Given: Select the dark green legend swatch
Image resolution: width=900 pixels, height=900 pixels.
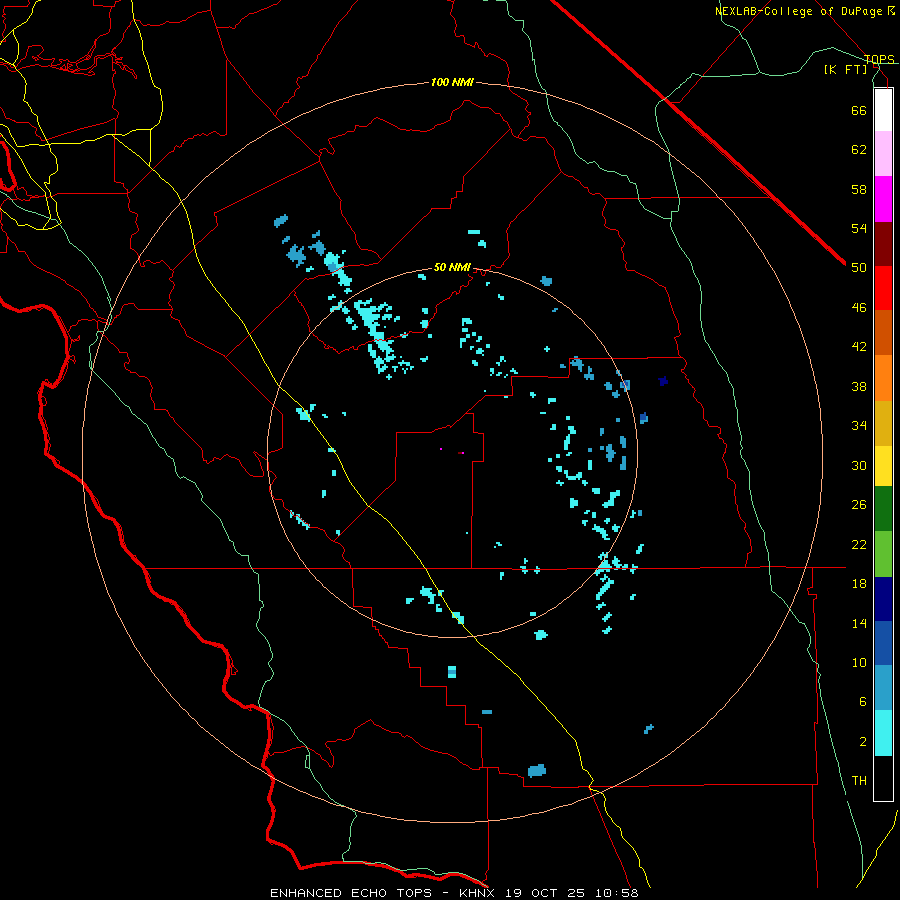Looking at the screenshot, I should point(883,509).
